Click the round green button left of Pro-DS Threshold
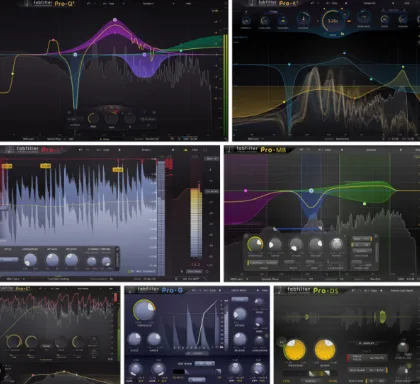Viewport: 420px width, 384px height. tap(281, 342)
